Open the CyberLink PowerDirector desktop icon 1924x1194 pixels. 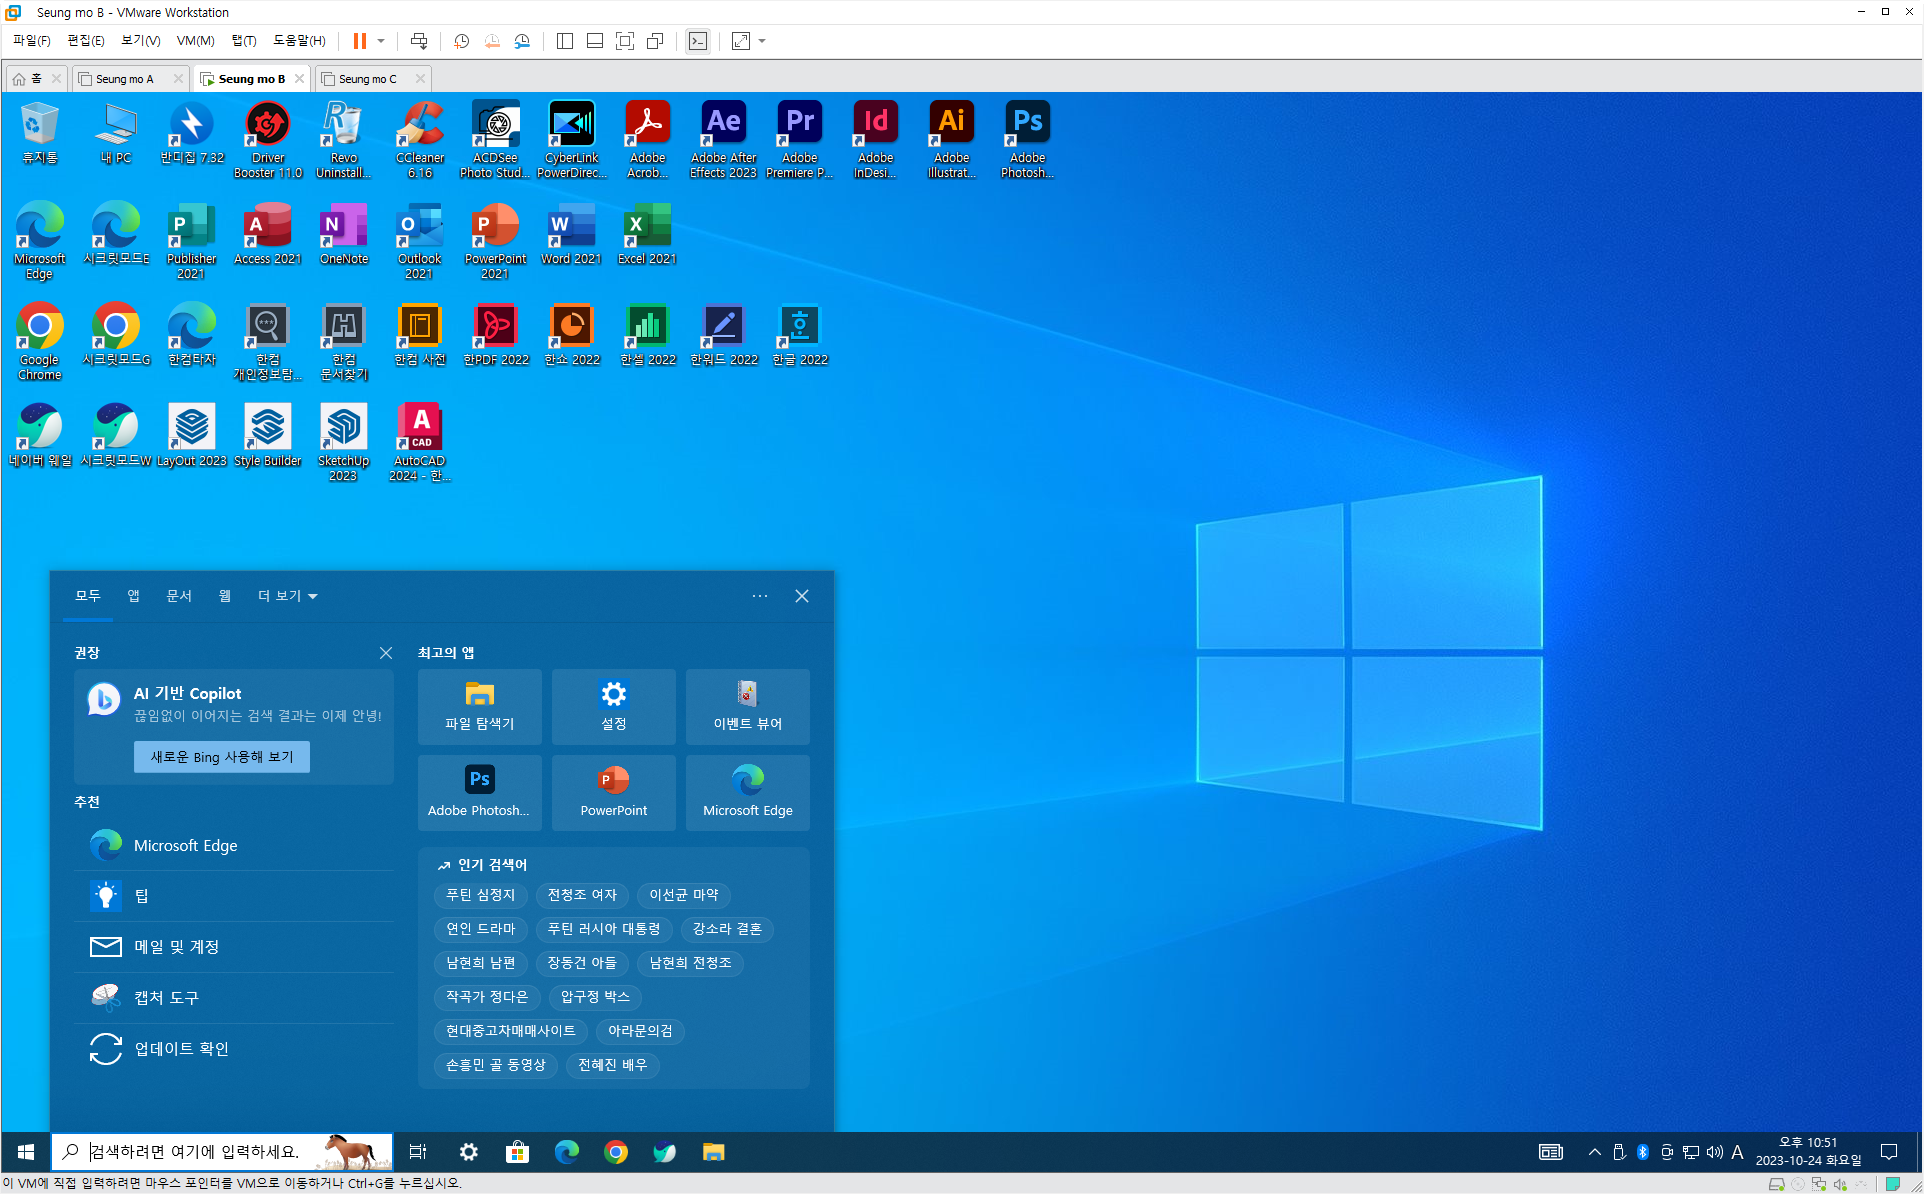tap(571, 139)
